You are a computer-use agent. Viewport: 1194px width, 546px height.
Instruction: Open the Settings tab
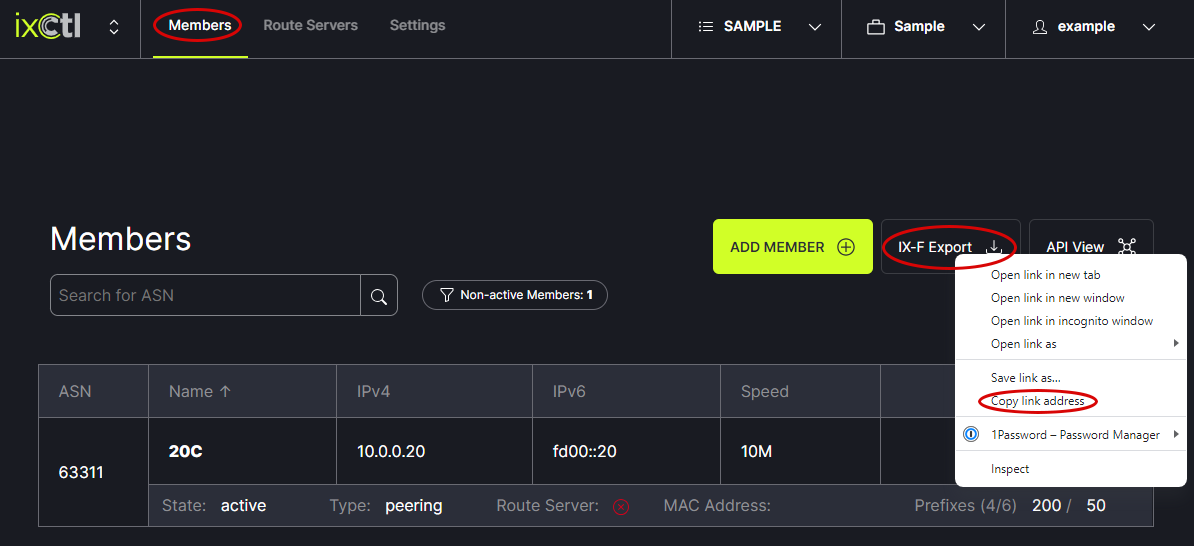417,25
